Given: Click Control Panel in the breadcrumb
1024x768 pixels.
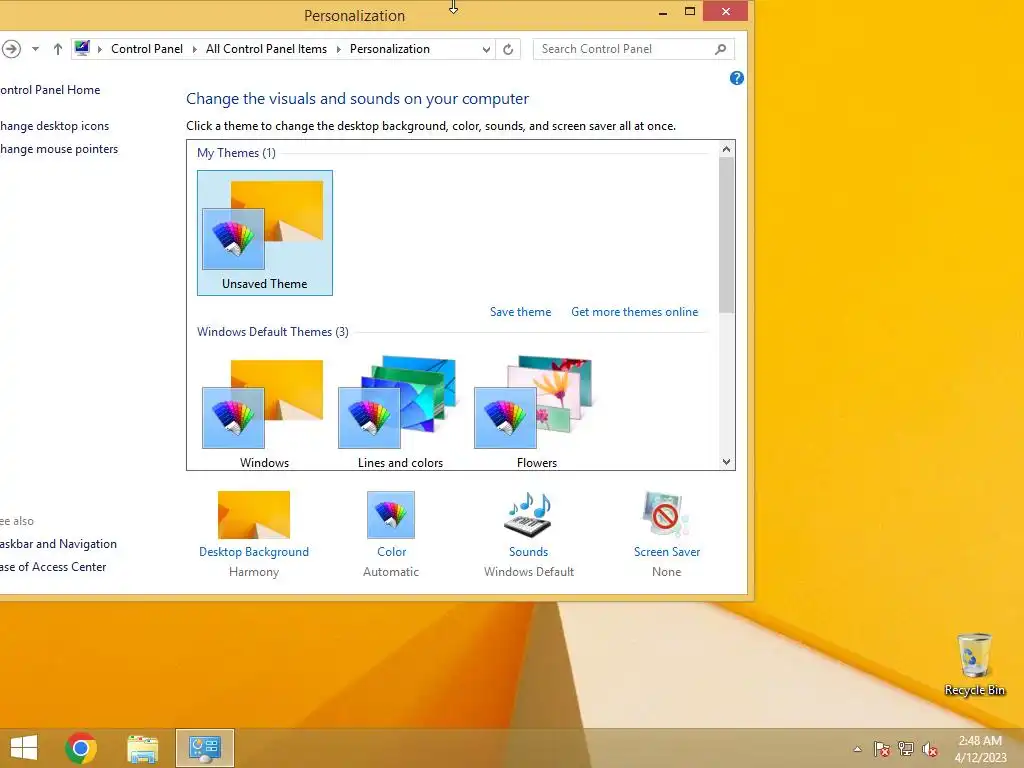Looking at the screenshot, I should click(x=147, y=49).
